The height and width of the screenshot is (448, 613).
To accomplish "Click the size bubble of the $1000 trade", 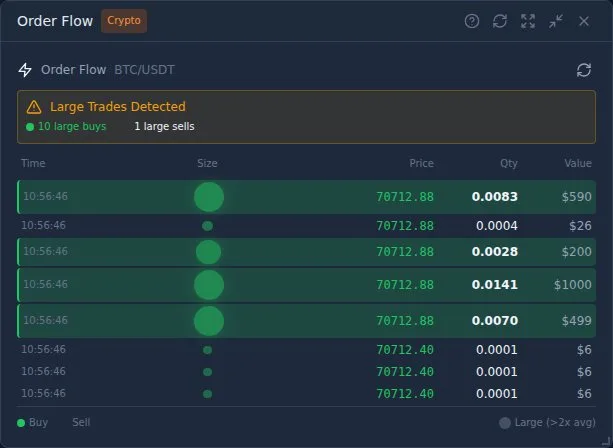I will (x=209, y=285).
